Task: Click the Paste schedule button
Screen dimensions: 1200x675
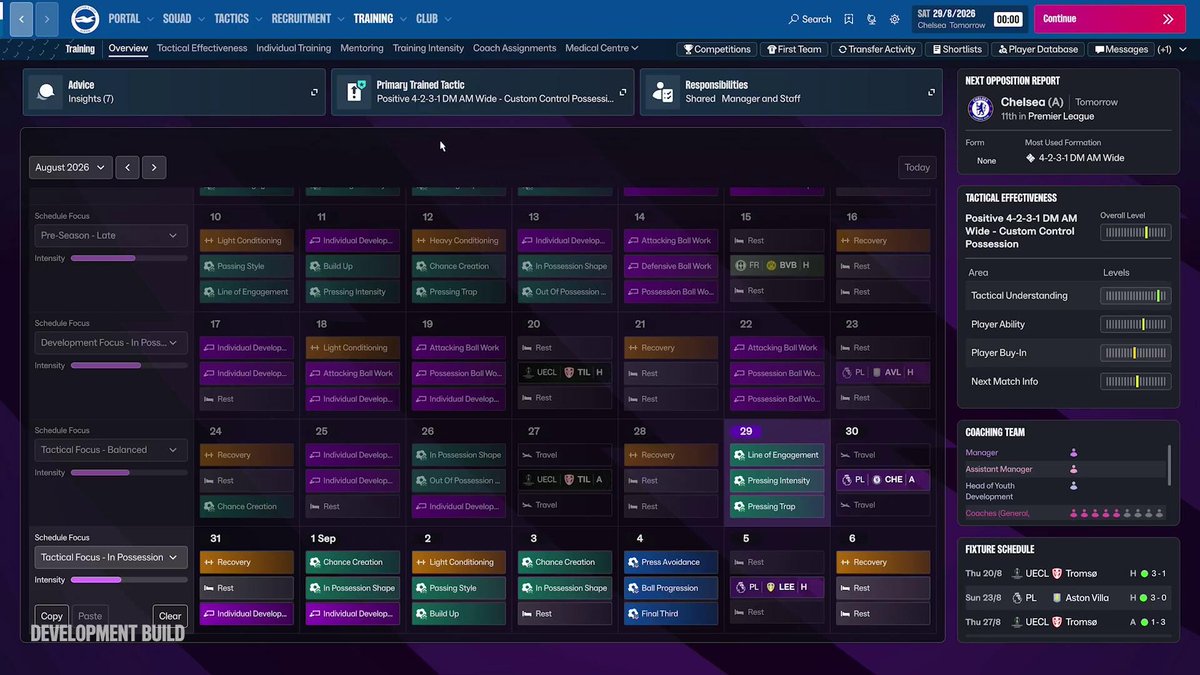Action: pyautogui.click(x=90, y=616)
